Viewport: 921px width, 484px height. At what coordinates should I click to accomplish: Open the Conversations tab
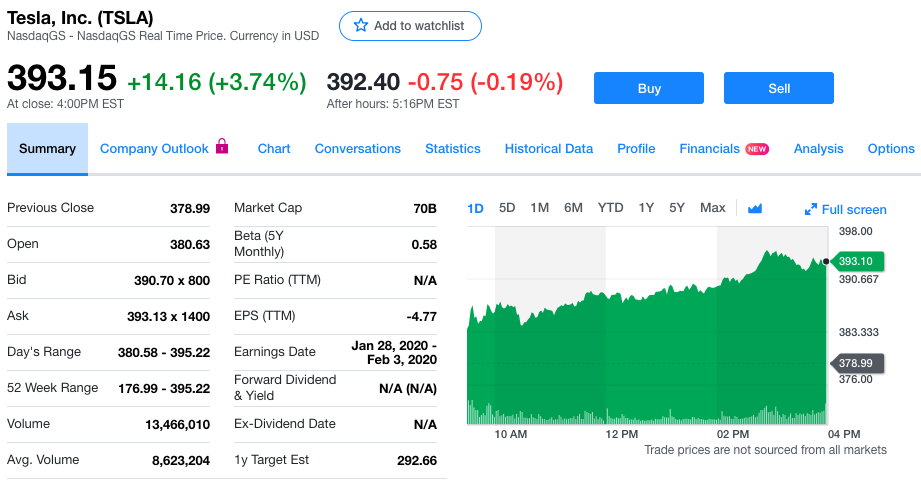coord(357,149)
